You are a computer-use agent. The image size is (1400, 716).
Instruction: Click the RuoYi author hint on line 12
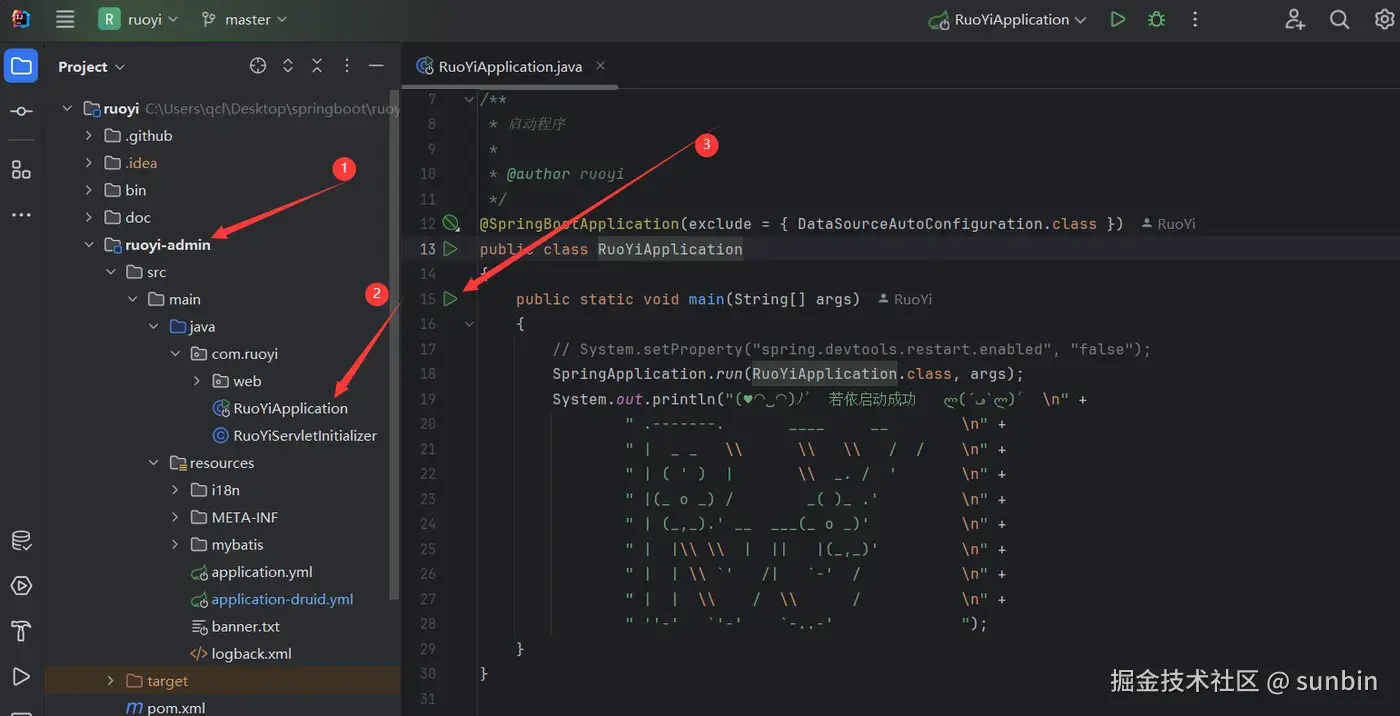pos(1168,224)
